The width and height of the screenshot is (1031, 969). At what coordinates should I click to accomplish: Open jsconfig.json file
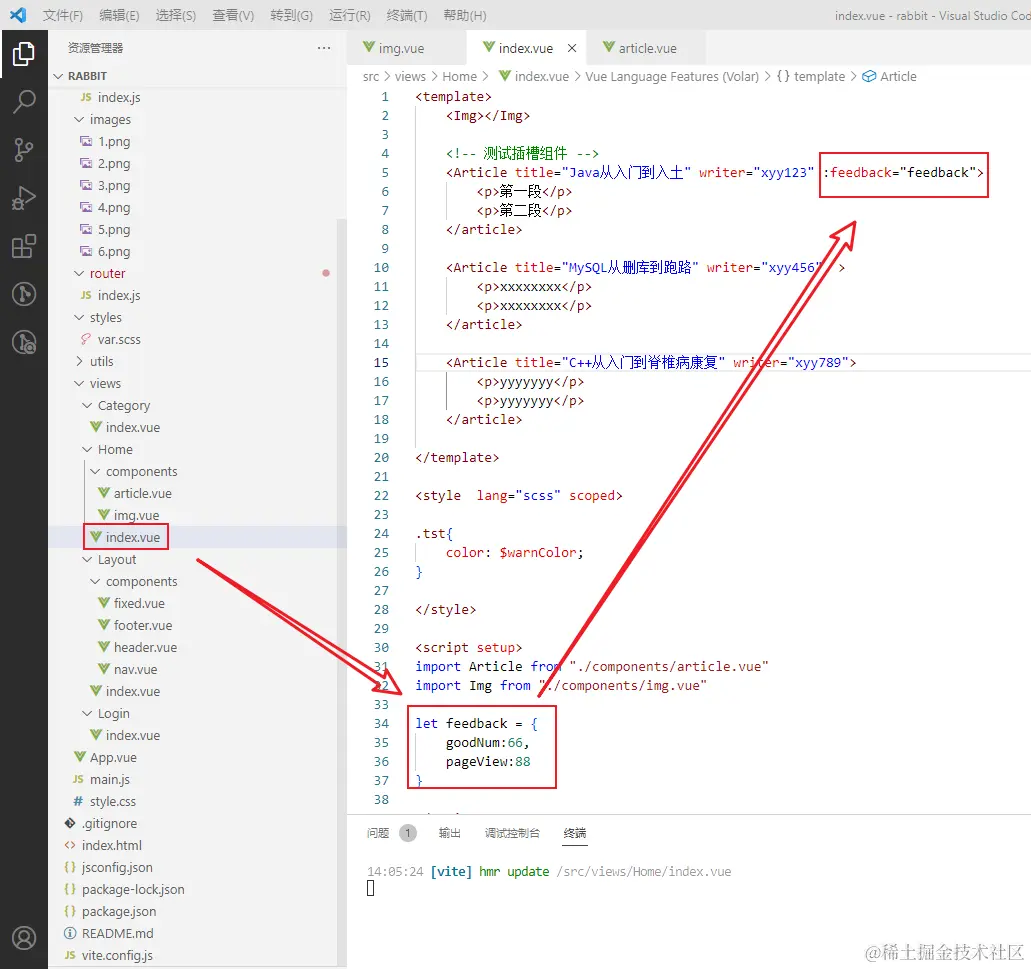[116, 868]
